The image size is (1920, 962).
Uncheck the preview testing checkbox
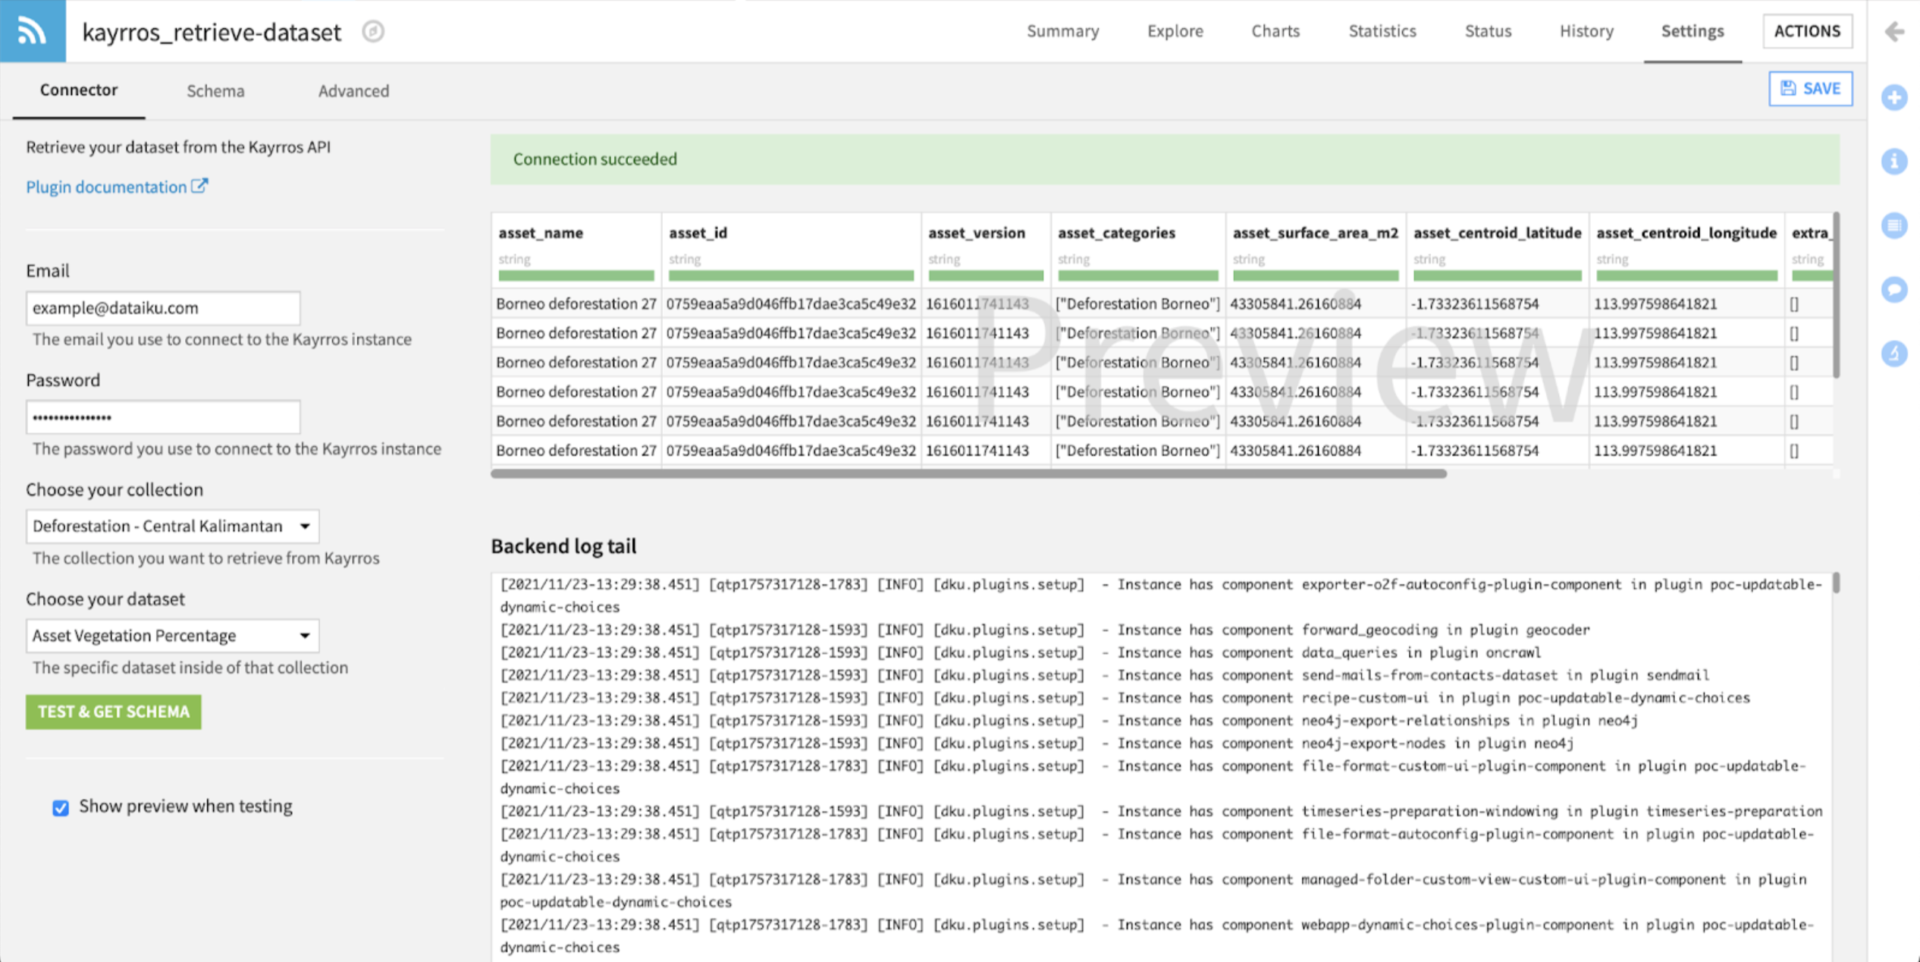coord(61,807)
